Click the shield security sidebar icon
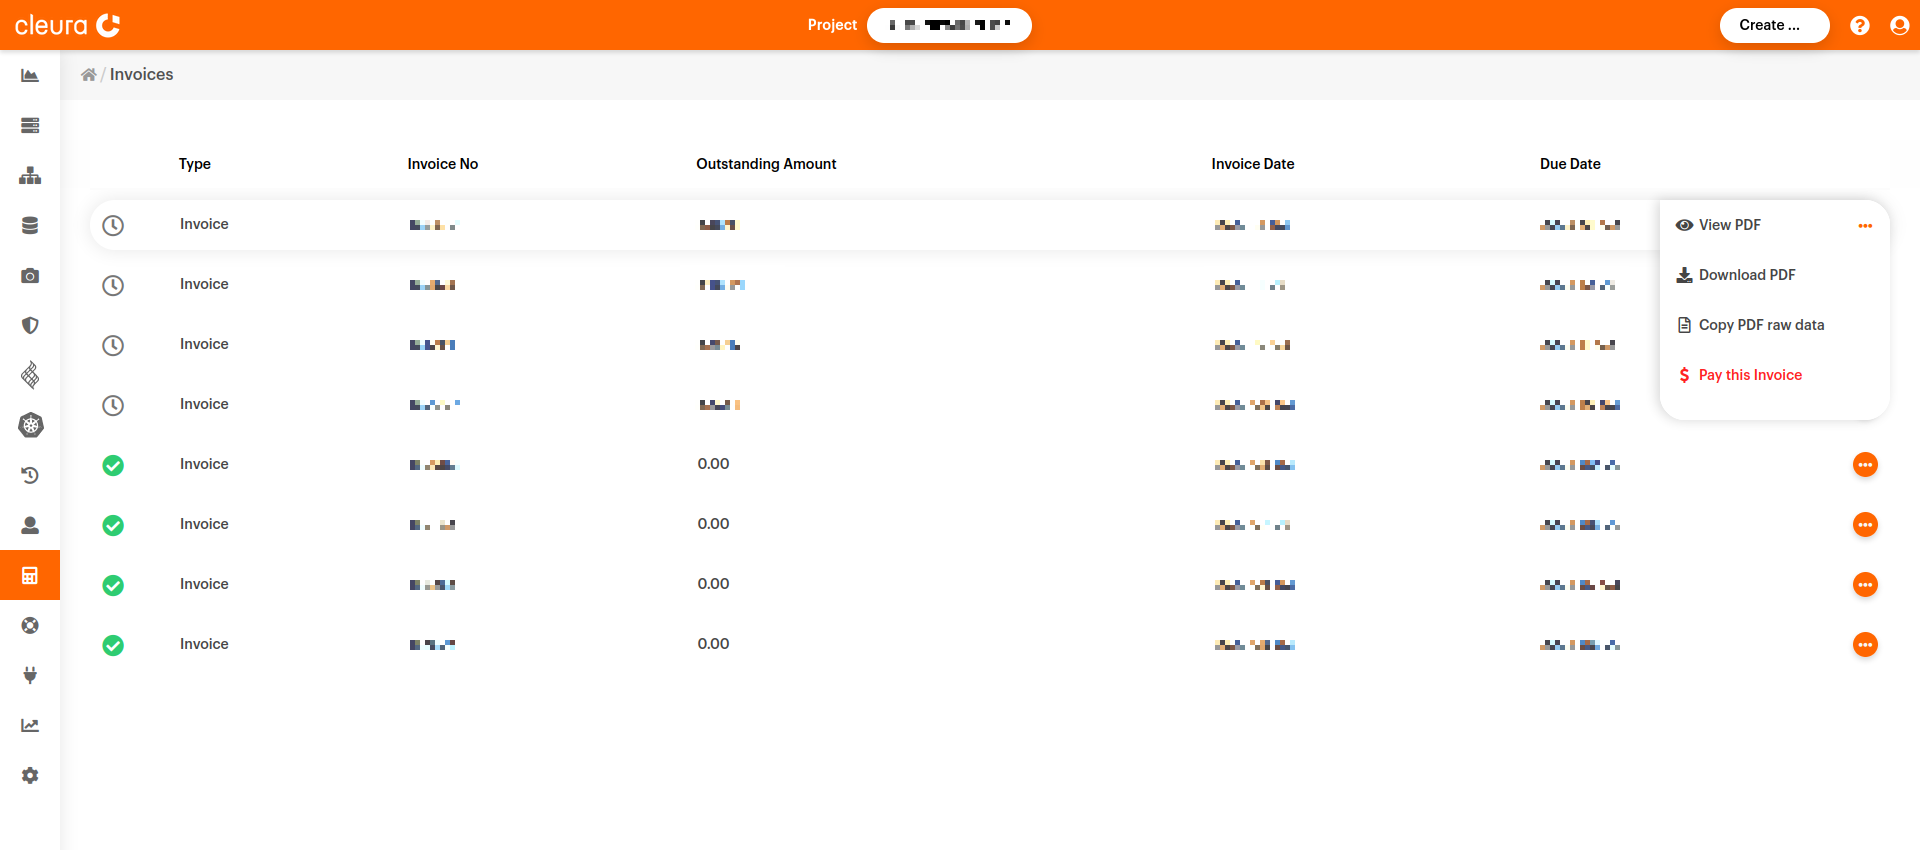The width and height of the screenshot is (1920, 850). pyautogui.click(x=30, y=326)
